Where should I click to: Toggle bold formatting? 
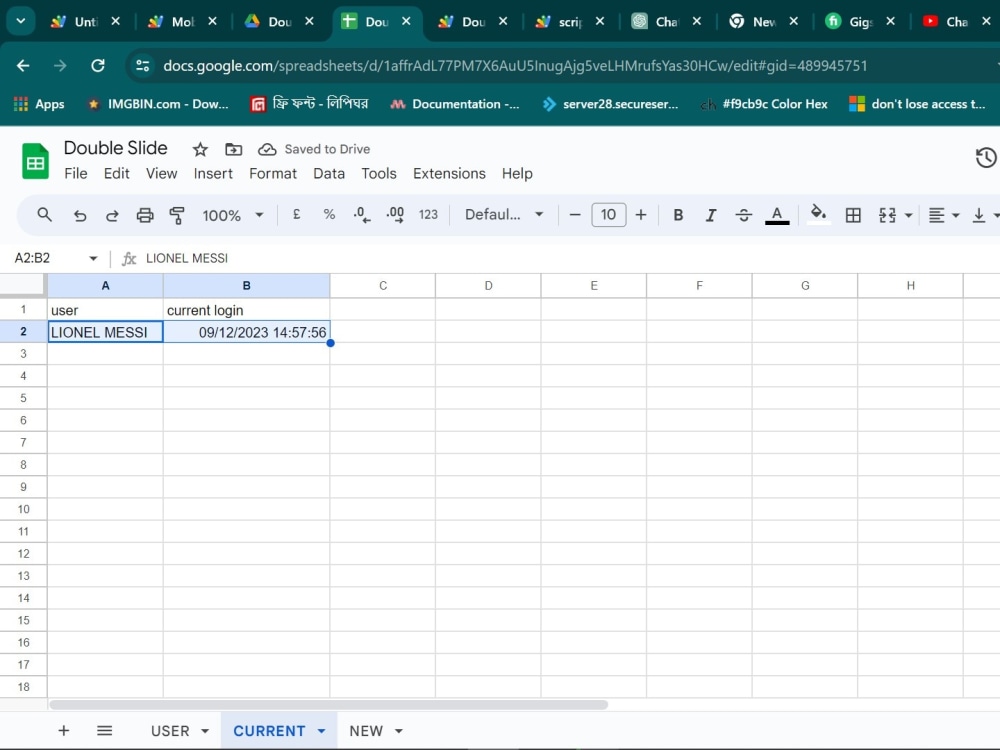(678, 216)
